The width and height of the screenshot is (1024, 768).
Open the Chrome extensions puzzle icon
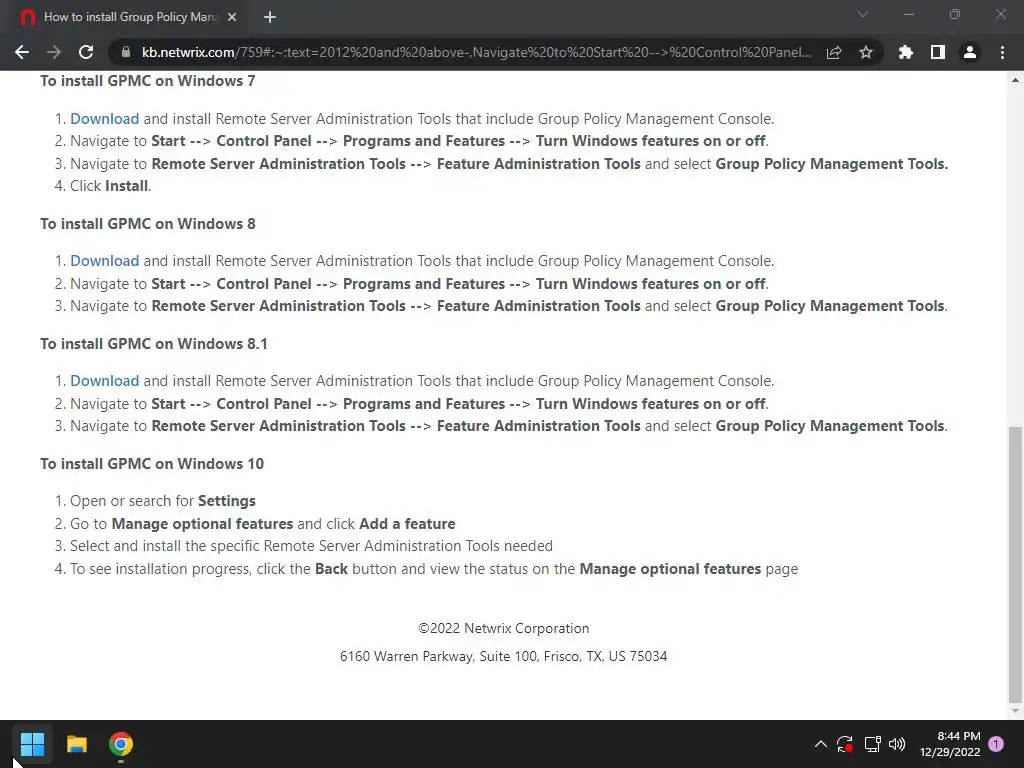coord(906,52)
